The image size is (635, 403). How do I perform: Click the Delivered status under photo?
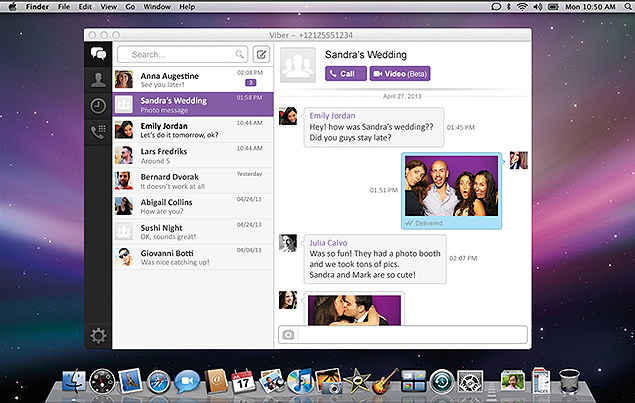click(424, 223)
